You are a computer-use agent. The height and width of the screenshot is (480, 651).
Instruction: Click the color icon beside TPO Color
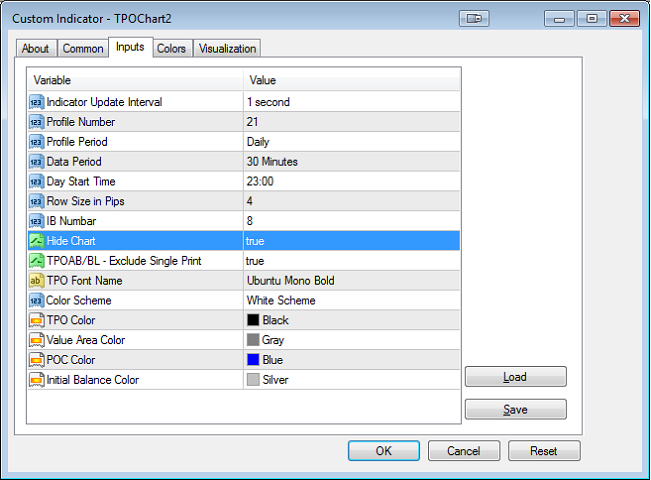[37, 320]
